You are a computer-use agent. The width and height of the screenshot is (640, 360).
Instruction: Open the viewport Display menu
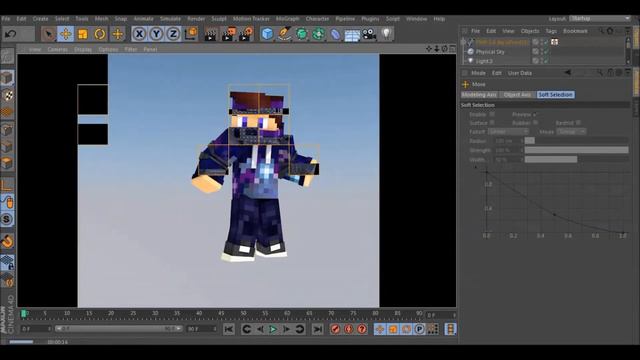(83, 49)
